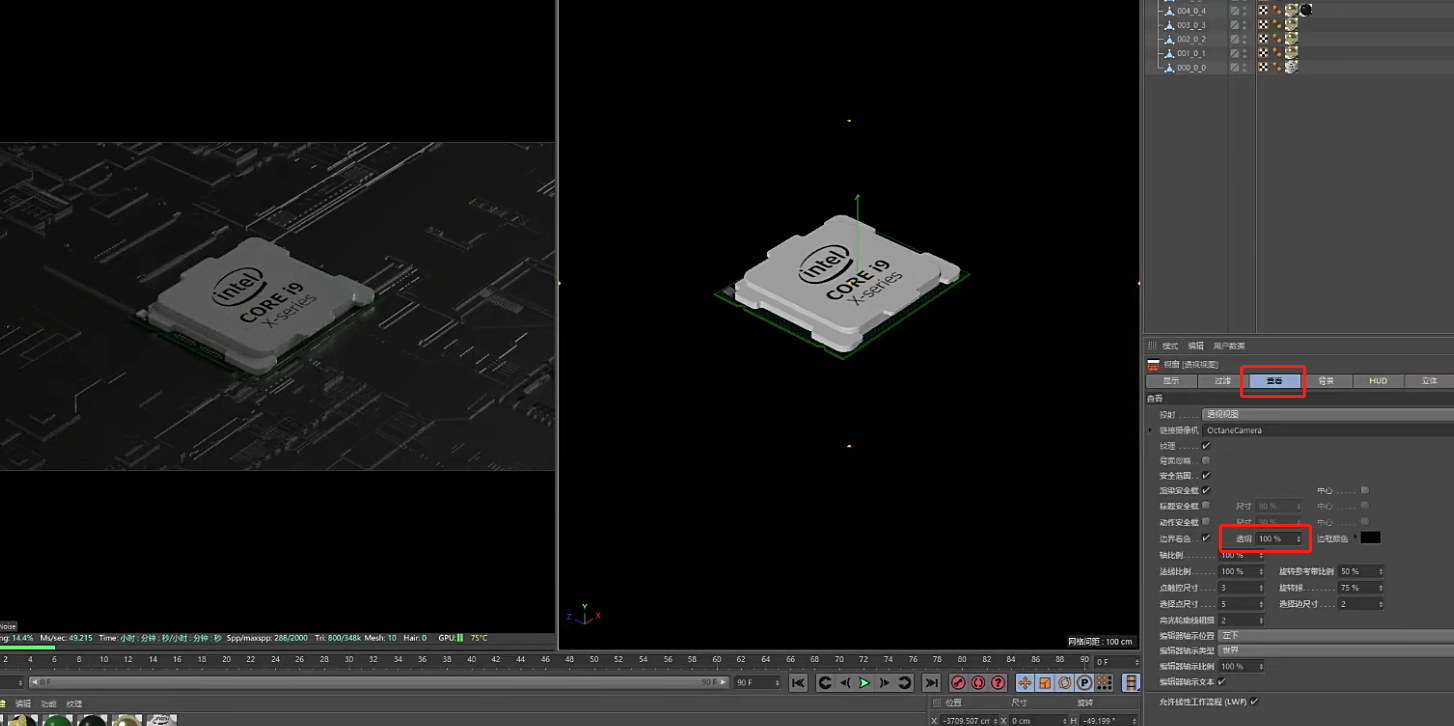Toggle rotation keying circular icon
Screen dimensions: 1454x726
(1065, 683)
